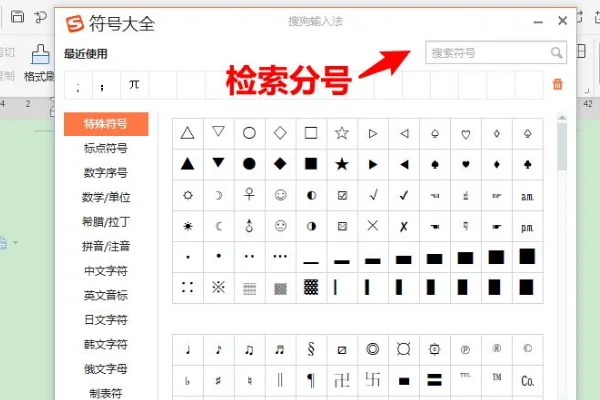Insert the single eighth note symbol

(218, 349)
